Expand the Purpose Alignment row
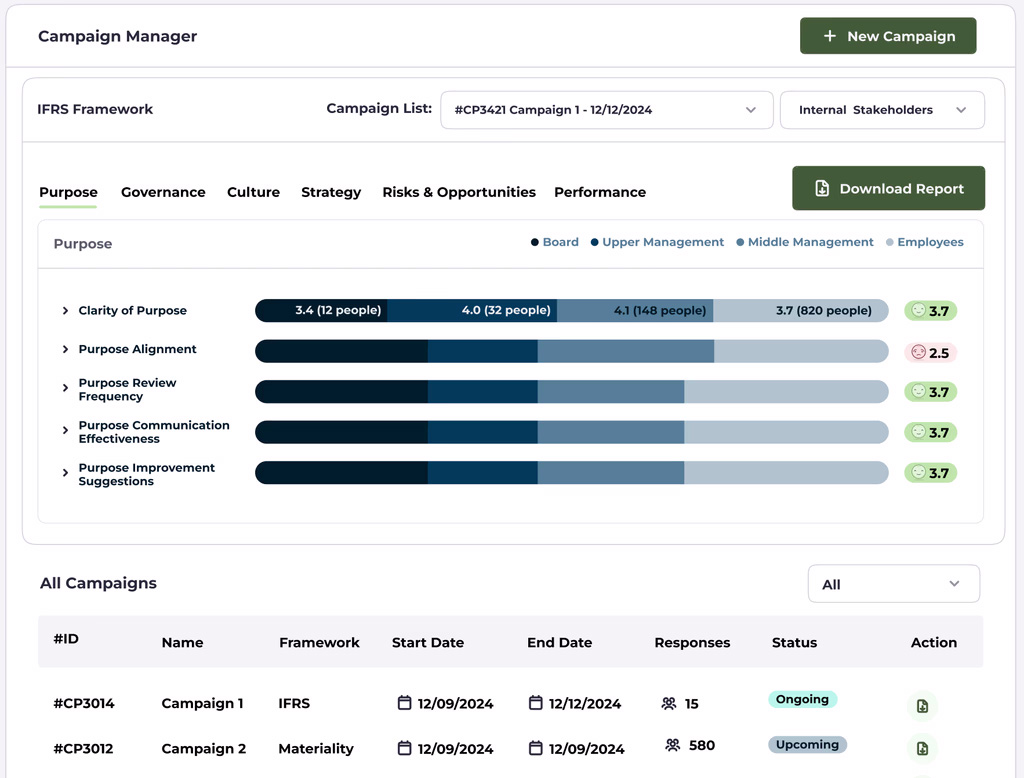Image resolution: width=1024 pixels, height=778 pixels. coord(66,349)
